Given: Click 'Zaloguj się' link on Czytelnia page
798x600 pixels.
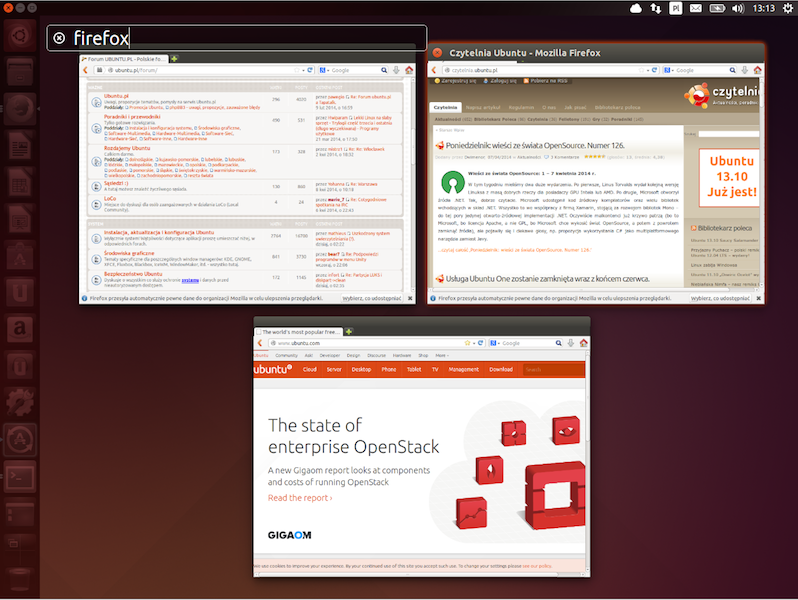Looking at the screenshot, I should click(500, 81).
